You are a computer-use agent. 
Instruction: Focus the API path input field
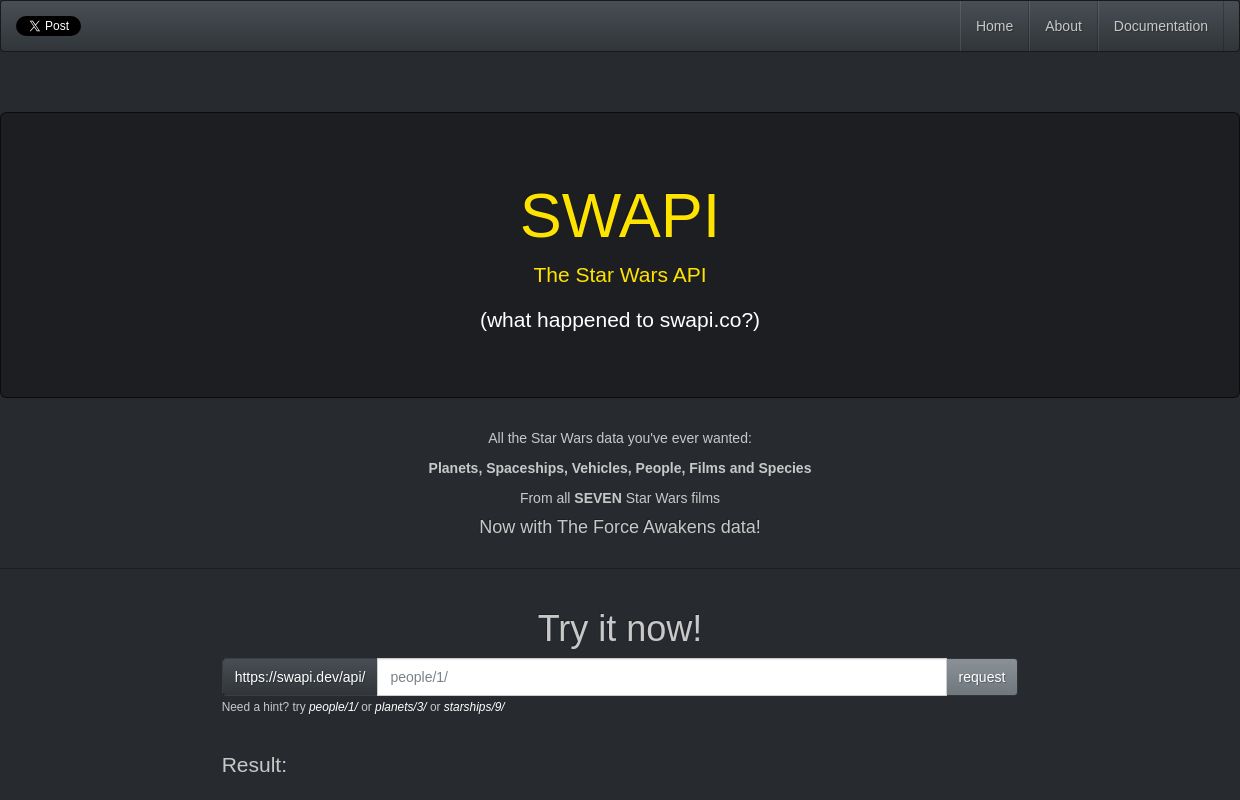pos(662,677)
